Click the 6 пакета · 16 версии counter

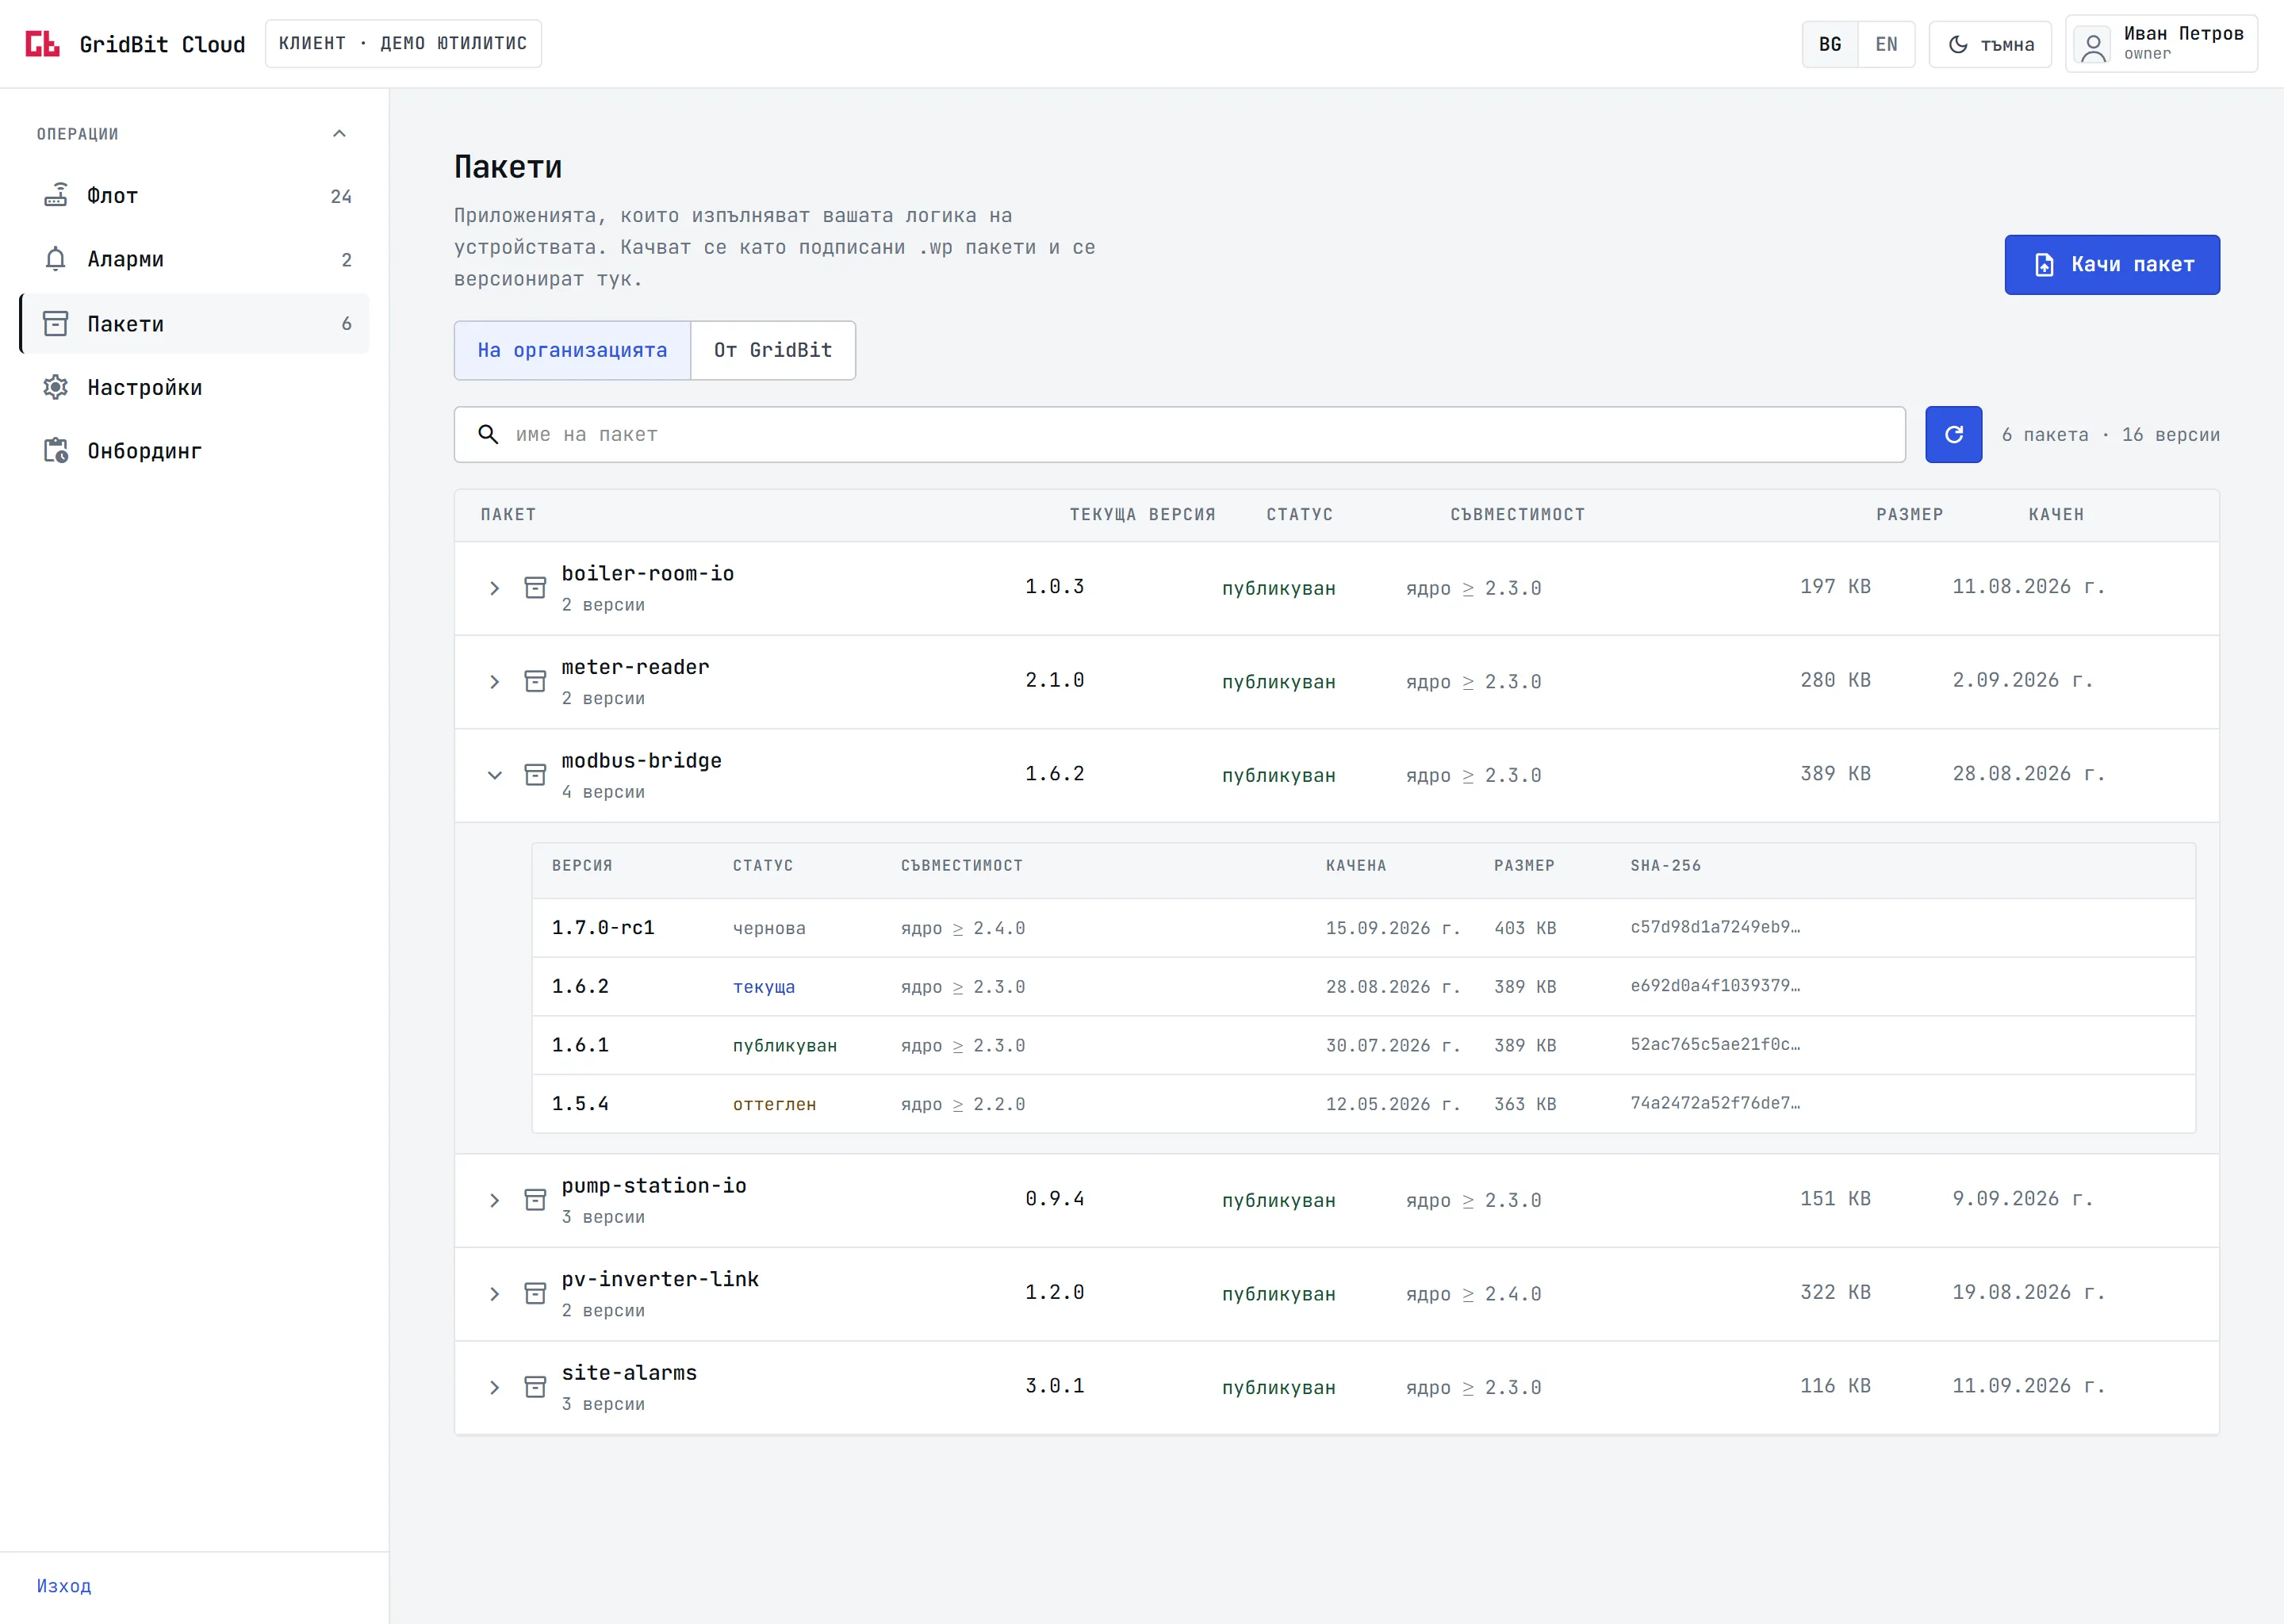2110,435
